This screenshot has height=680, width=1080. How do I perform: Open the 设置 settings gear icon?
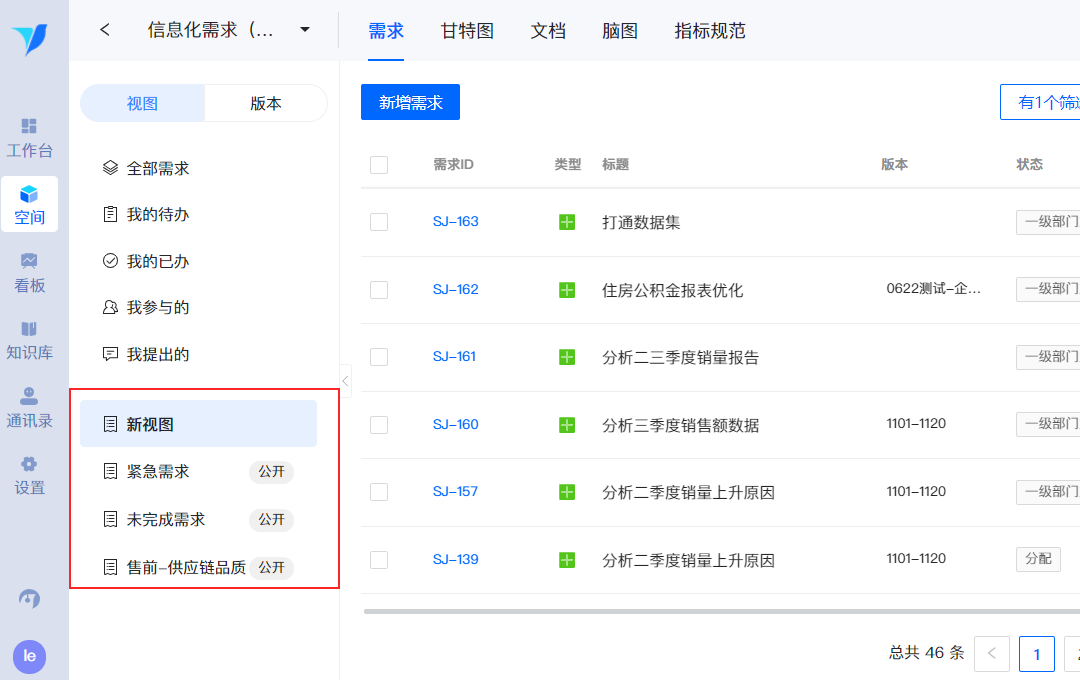point(29,464)
